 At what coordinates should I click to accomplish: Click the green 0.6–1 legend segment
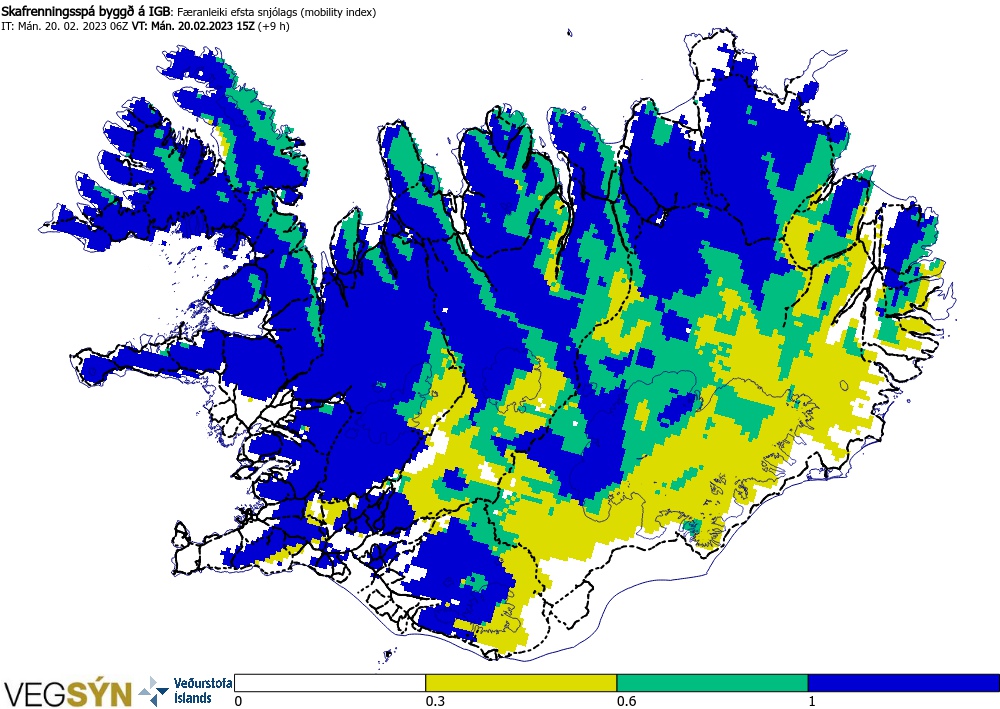(x=712, y=683)
